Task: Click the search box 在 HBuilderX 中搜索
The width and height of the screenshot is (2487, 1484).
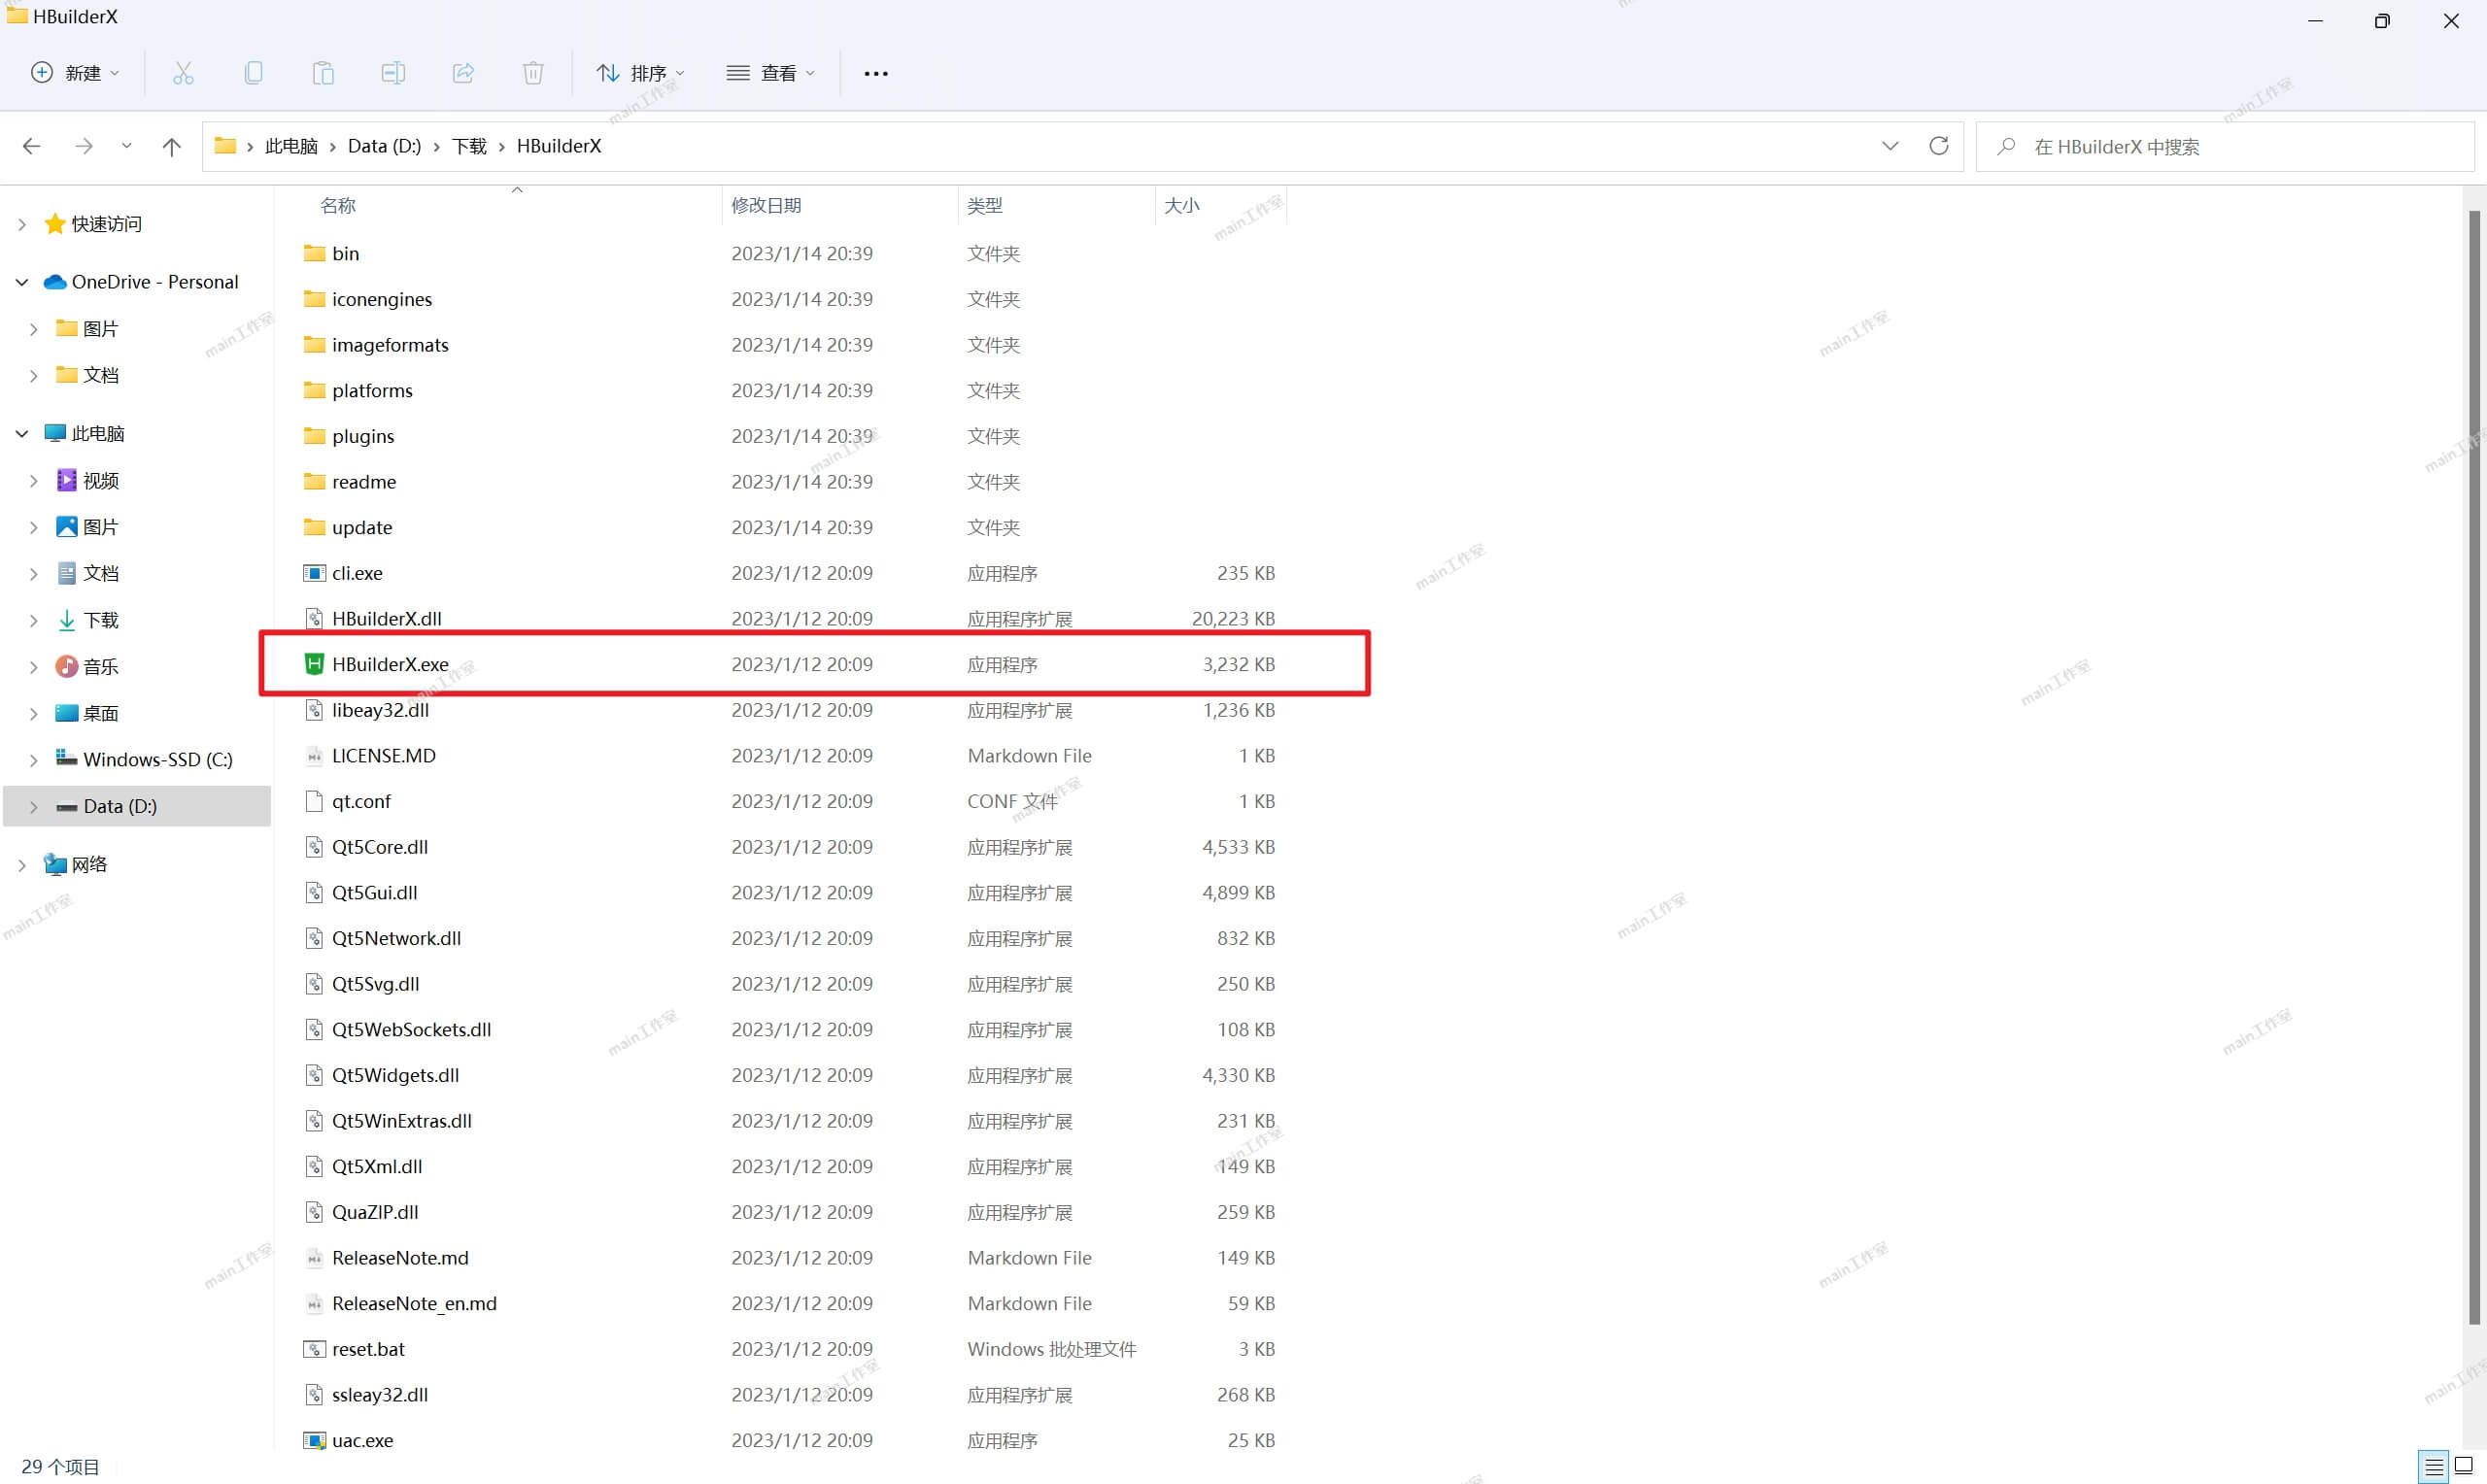Action: coord(2225,147)
